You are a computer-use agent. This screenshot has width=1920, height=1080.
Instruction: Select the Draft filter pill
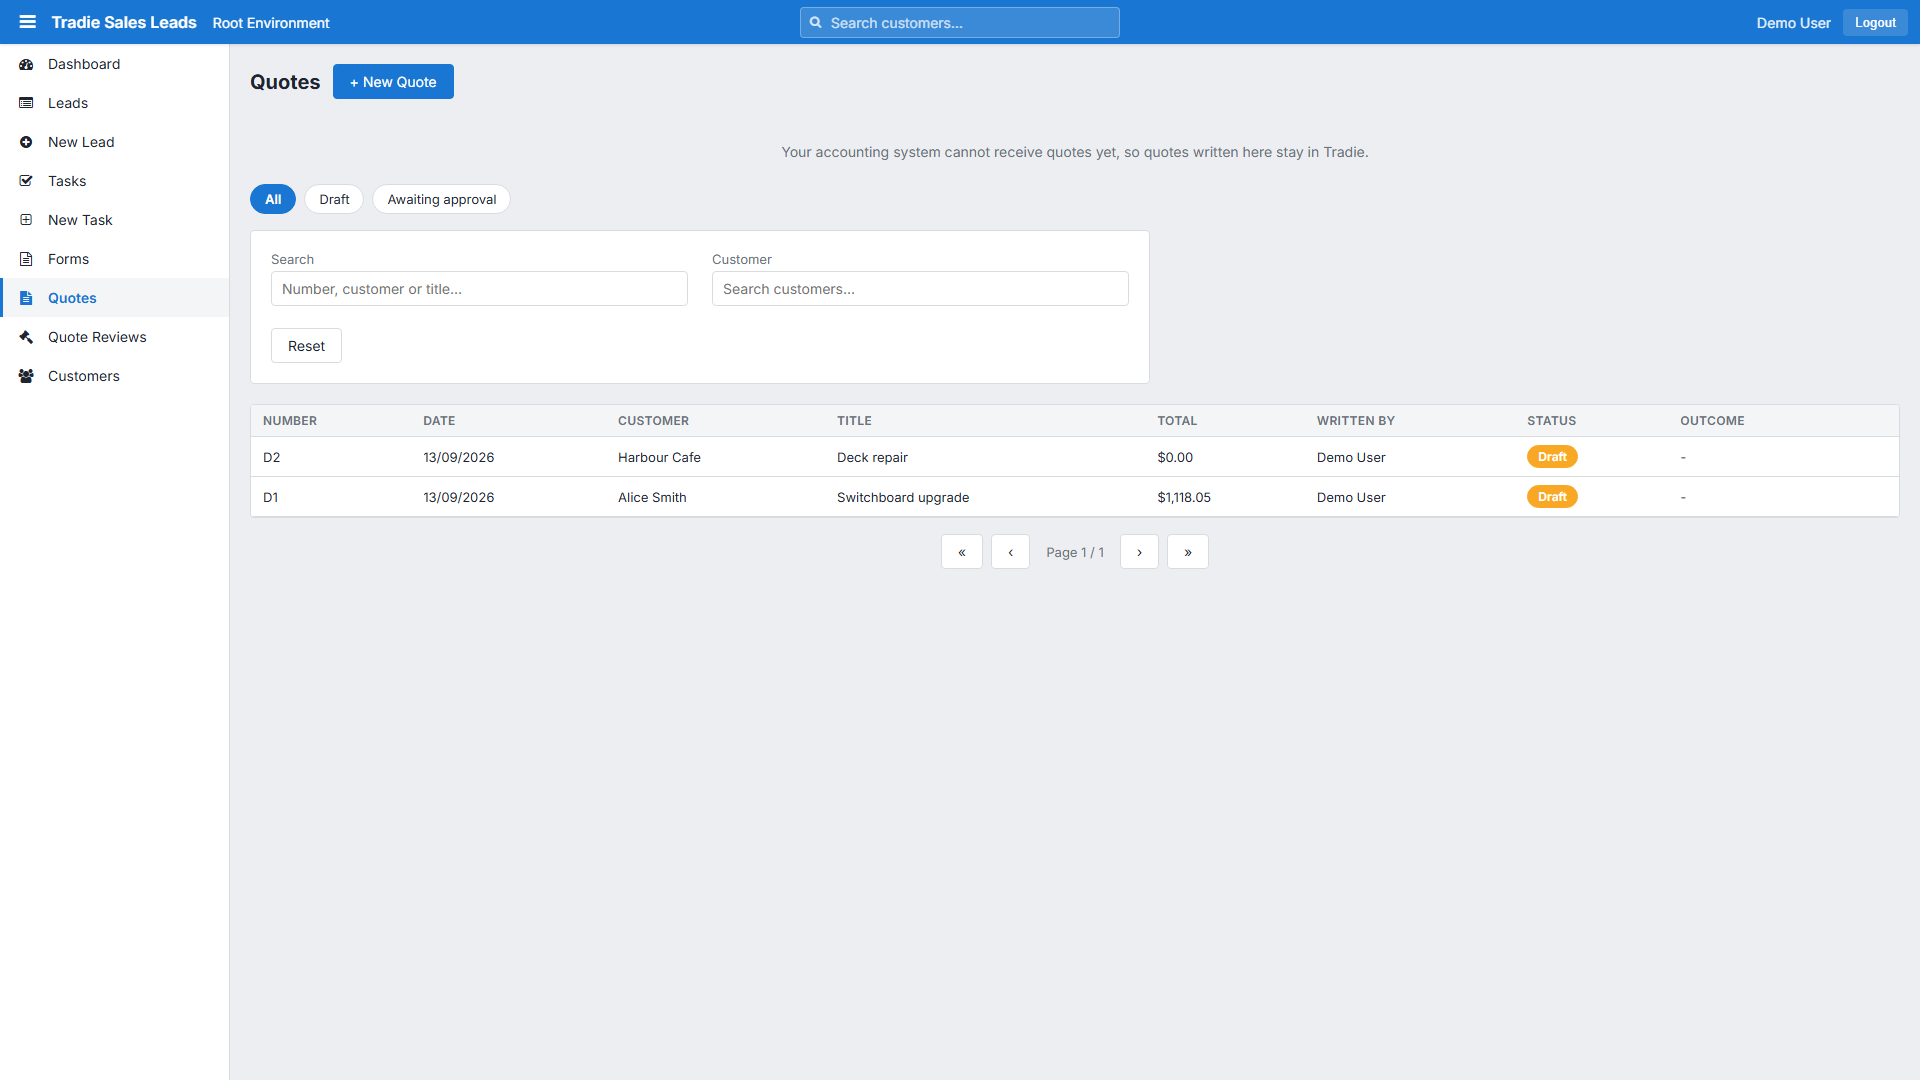pos(334,199)
